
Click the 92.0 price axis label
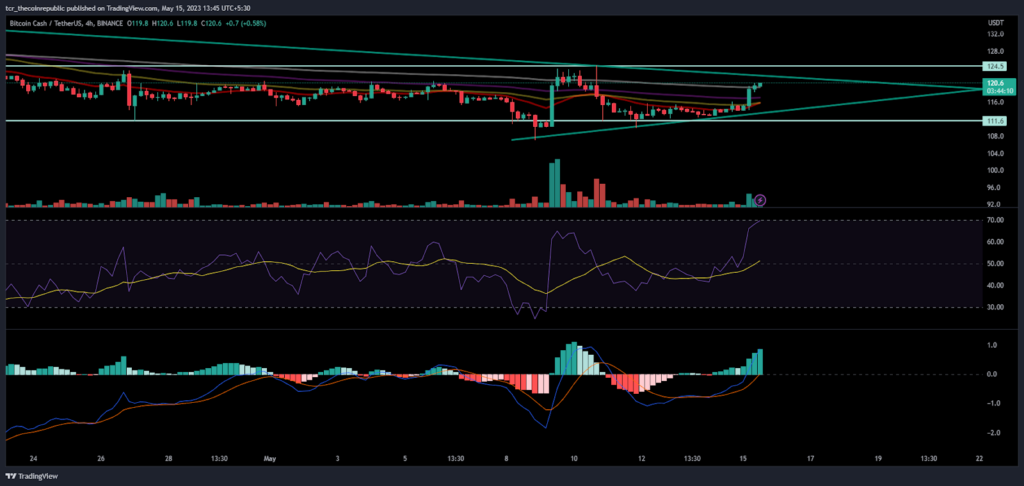(996, 204)
